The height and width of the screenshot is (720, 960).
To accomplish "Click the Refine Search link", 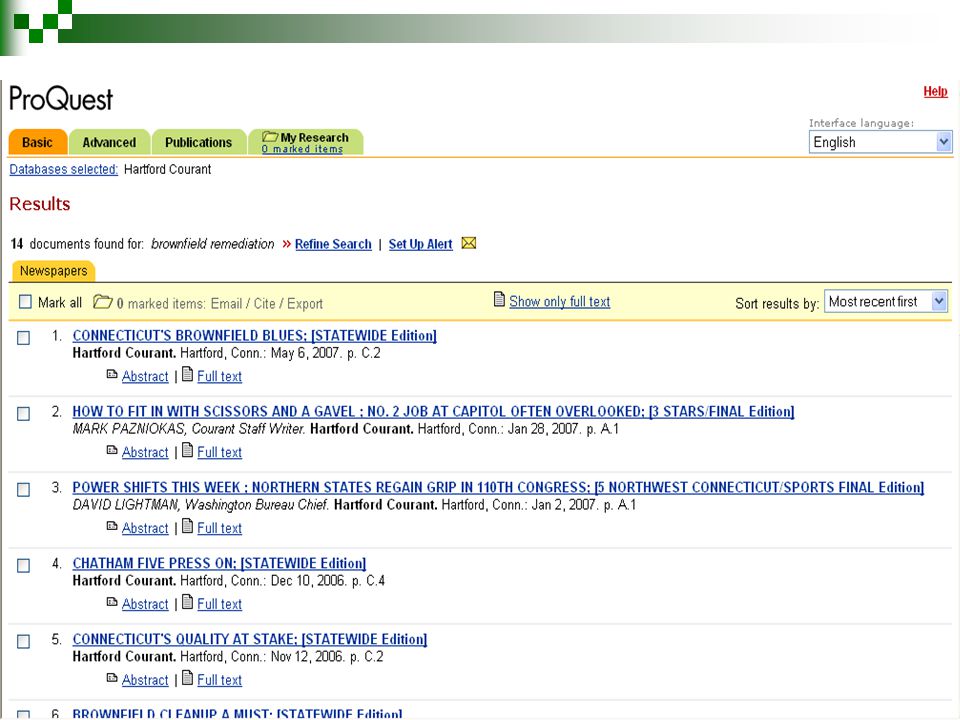I will (333, 244).
